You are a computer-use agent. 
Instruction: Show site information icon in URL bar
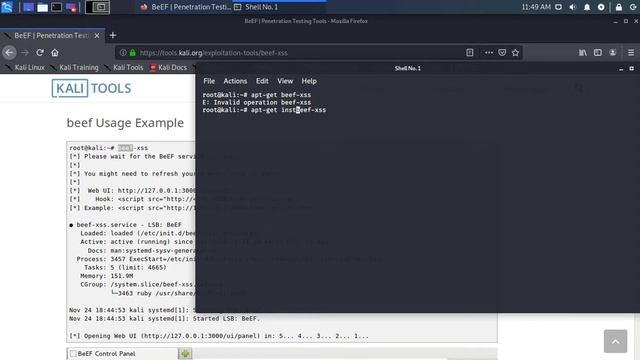tap(123, 53)
